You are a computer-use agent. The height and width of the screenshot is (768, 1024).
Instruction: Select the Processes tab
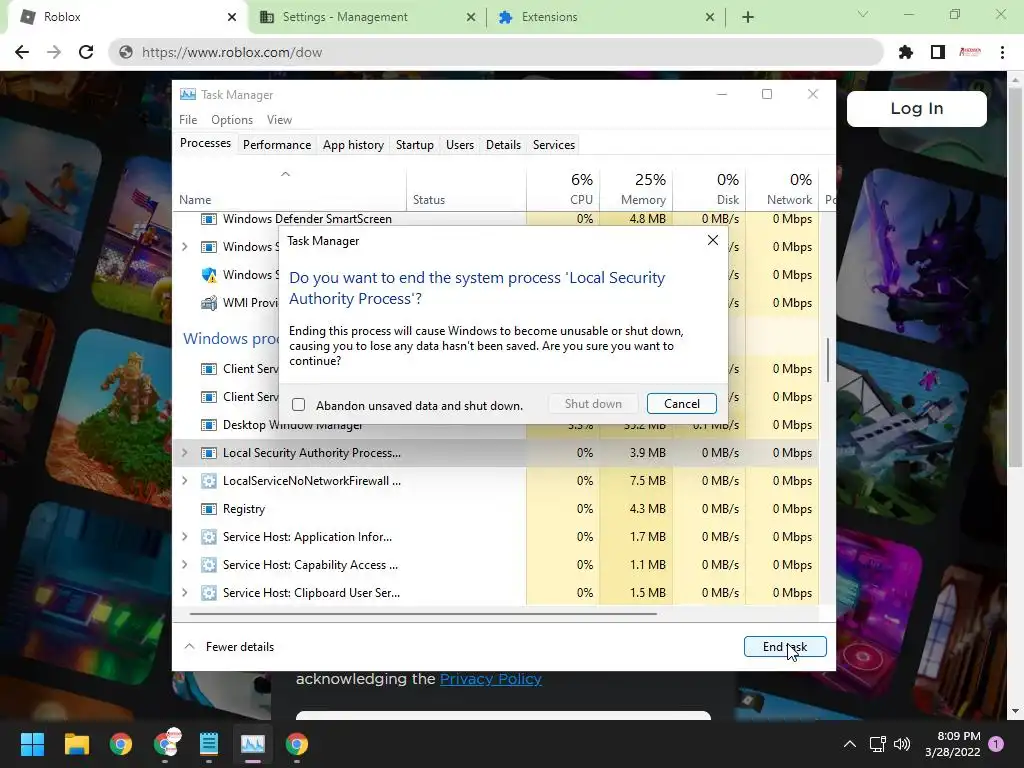pyautogui.click(x=205, y=143)
